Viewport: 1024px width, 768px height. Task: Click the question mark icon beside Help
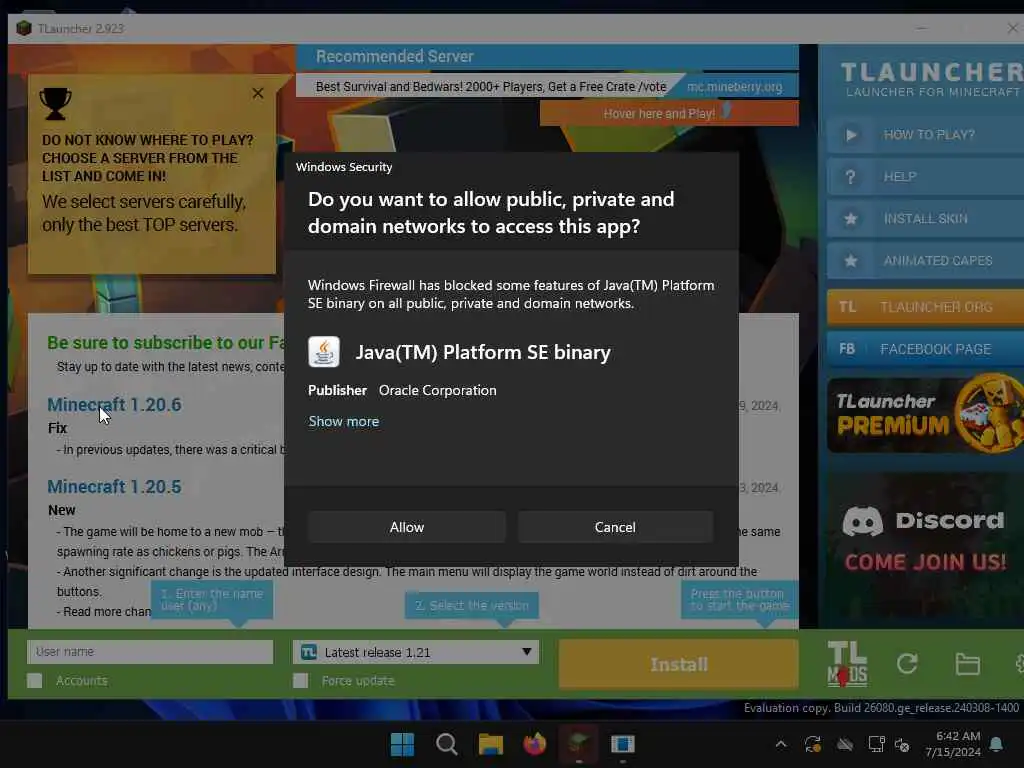(850, 177)
